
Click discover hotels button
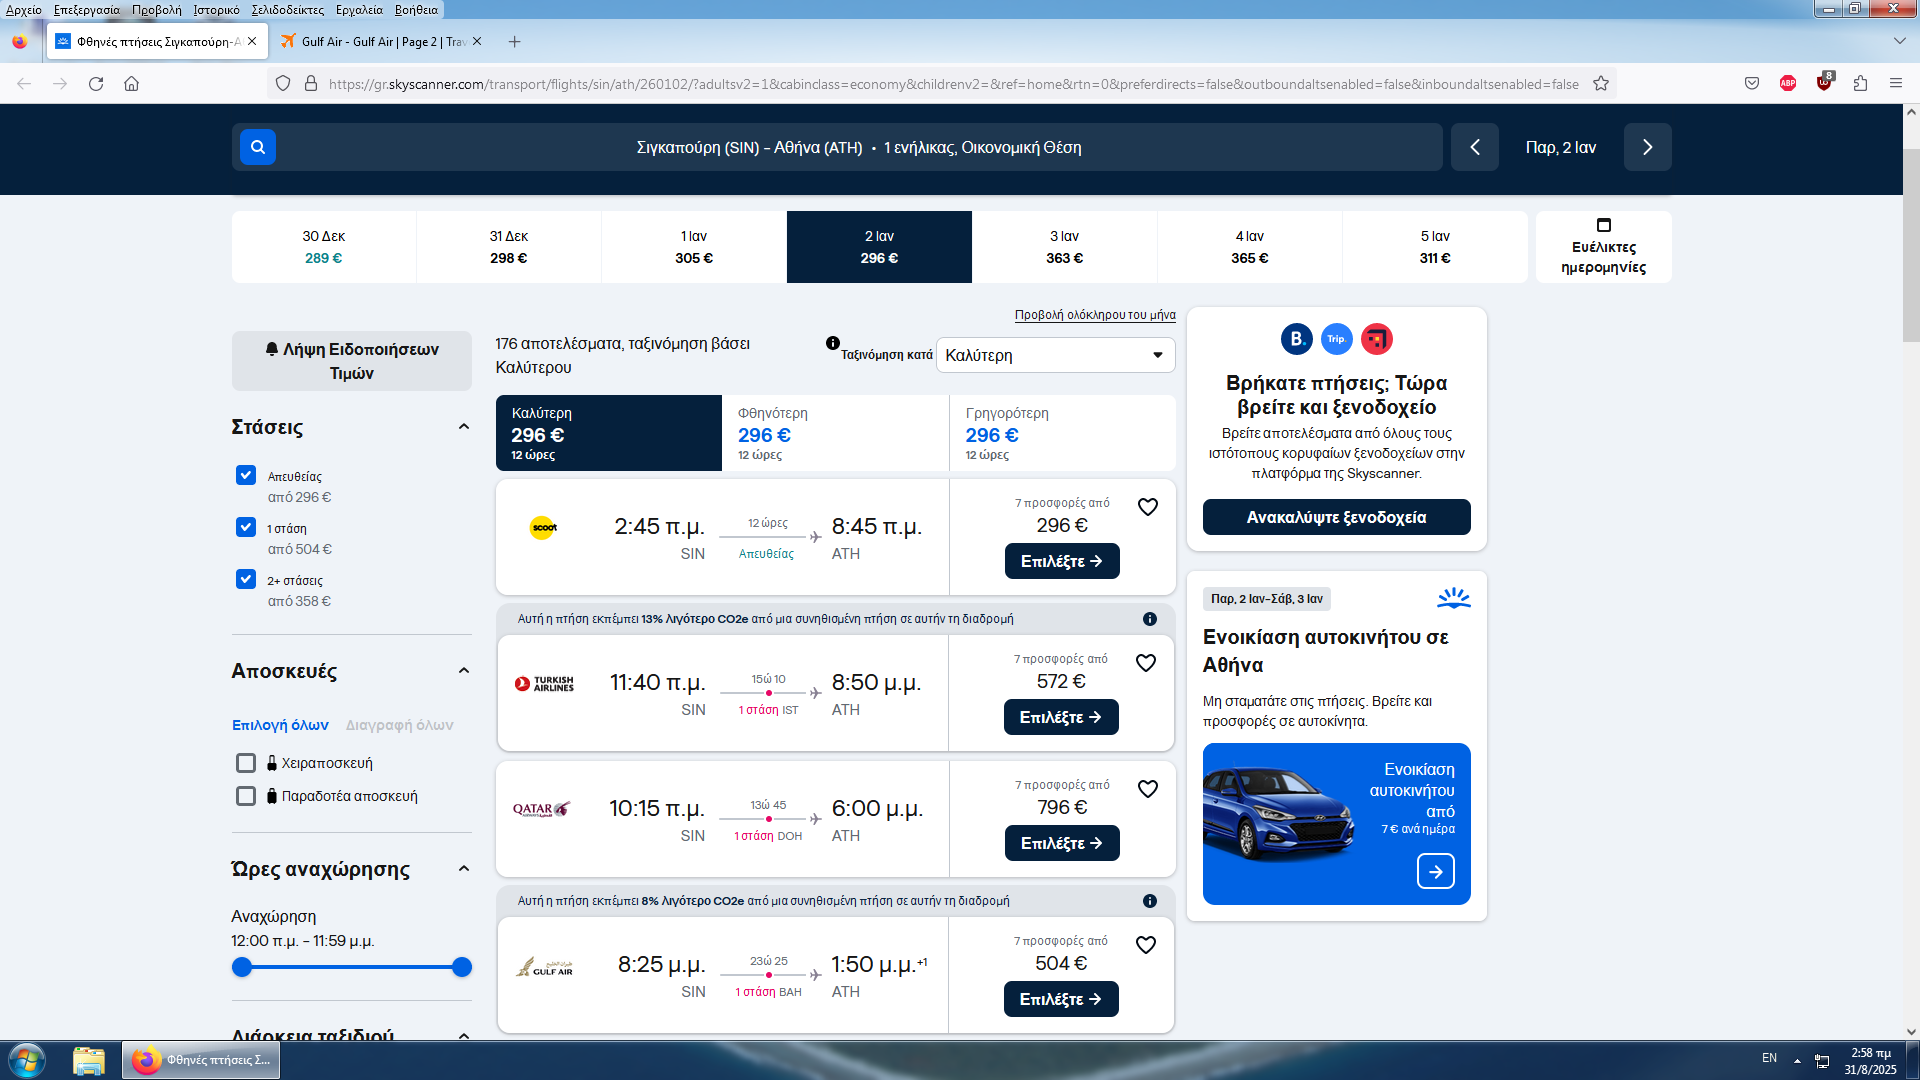[x=1336, y=517]
